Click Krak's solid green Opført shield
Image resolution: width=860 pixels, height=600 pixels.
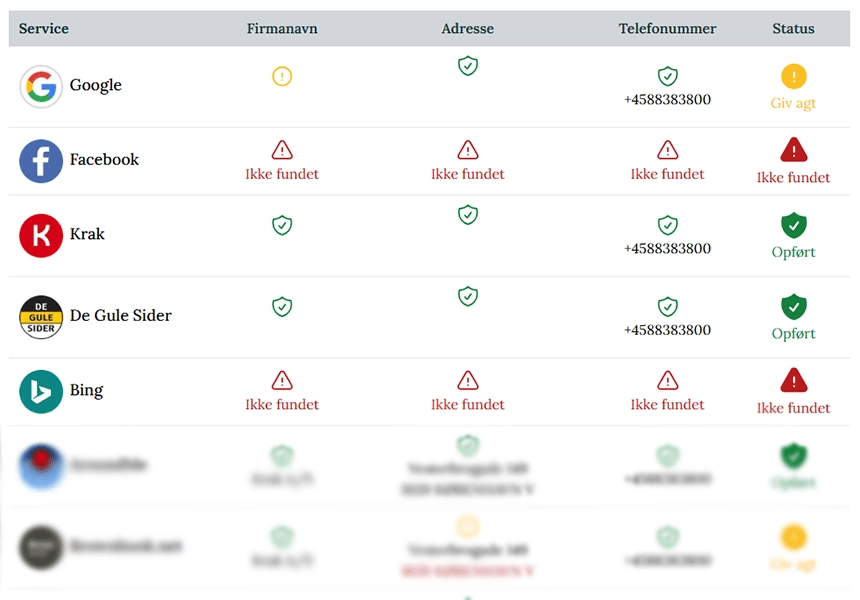794,225
